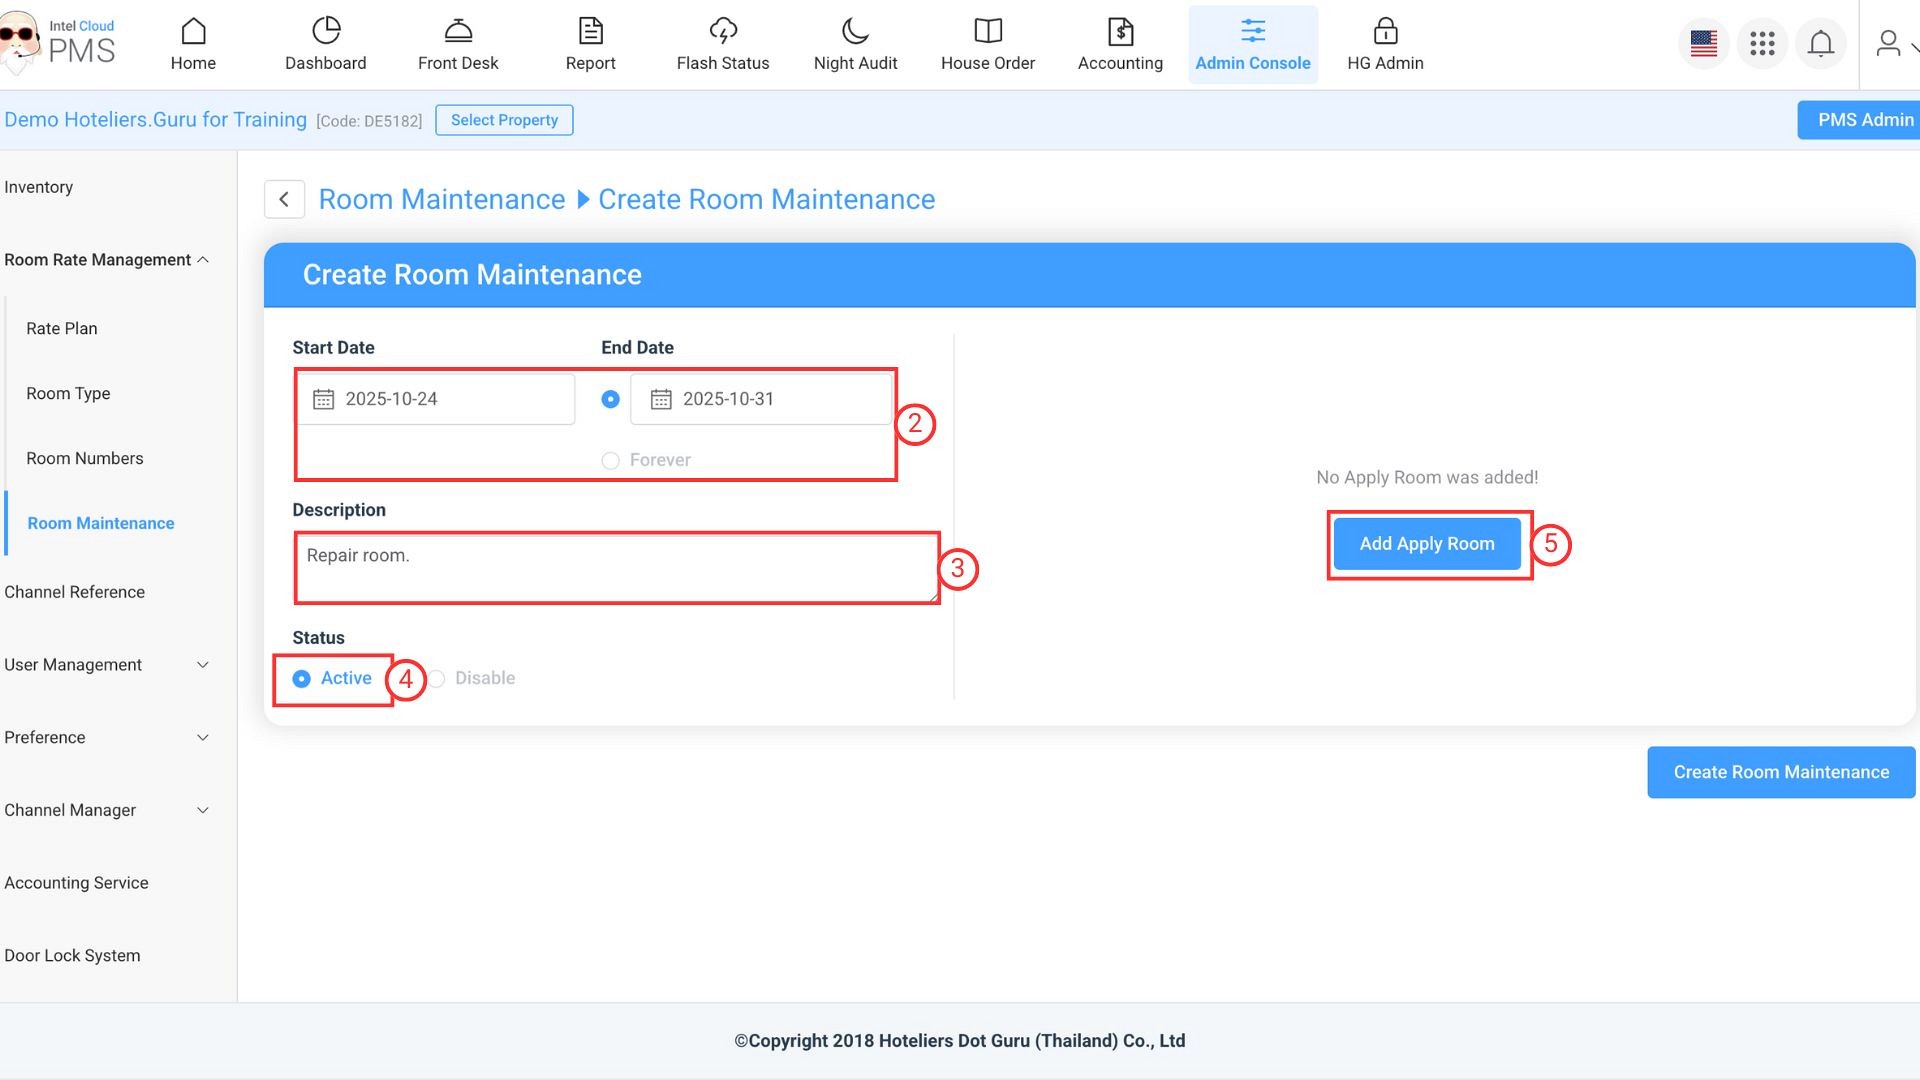Image resolution: width=1920 pixels, height=1080 pixels.
Task: Open Flash Status cloud icon
Action: click(722, 32)
